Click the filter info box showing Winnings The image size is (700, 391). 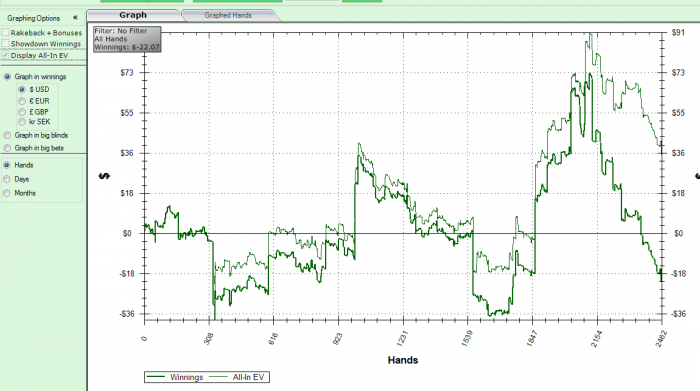coord(127,39)
